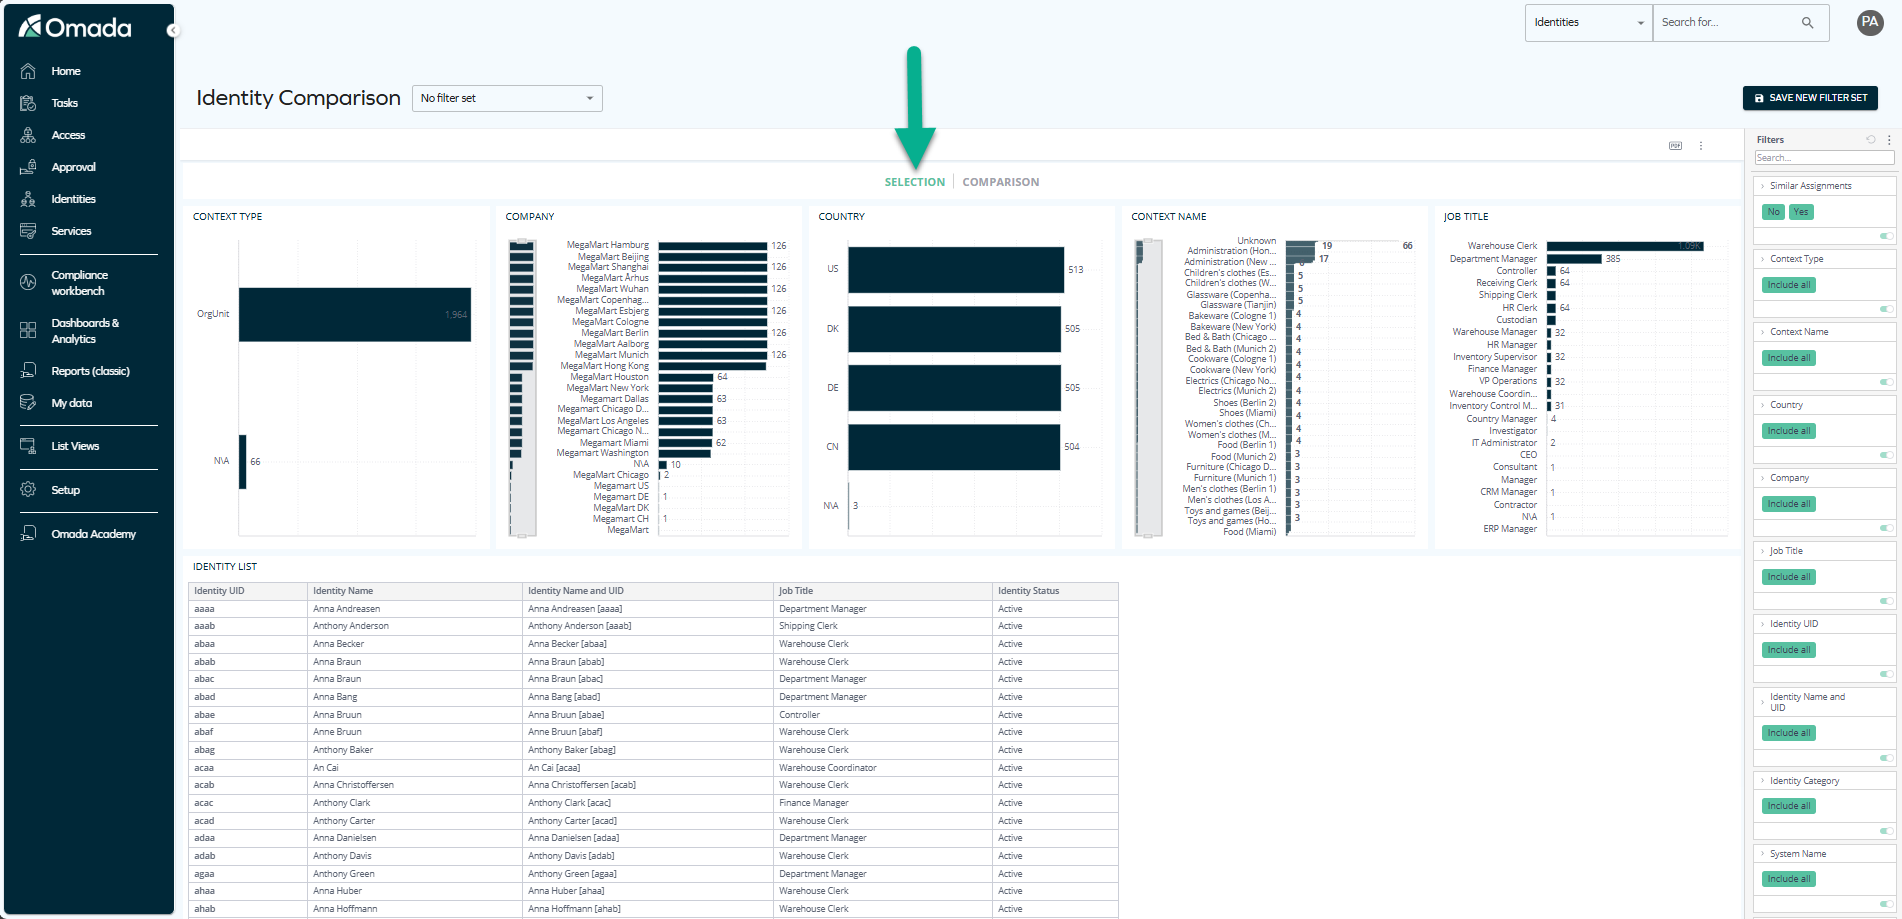Go to Tasks in sidebar menu

click(64, 103)
